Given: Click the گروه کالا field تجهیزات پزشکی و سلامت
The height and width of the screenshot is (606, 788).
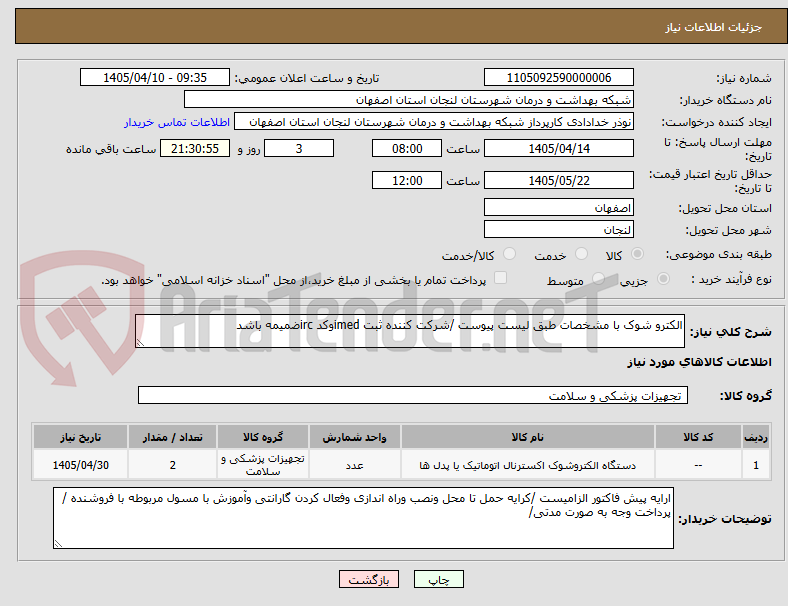Looking at the screenshot, I should tap(413, 395).
